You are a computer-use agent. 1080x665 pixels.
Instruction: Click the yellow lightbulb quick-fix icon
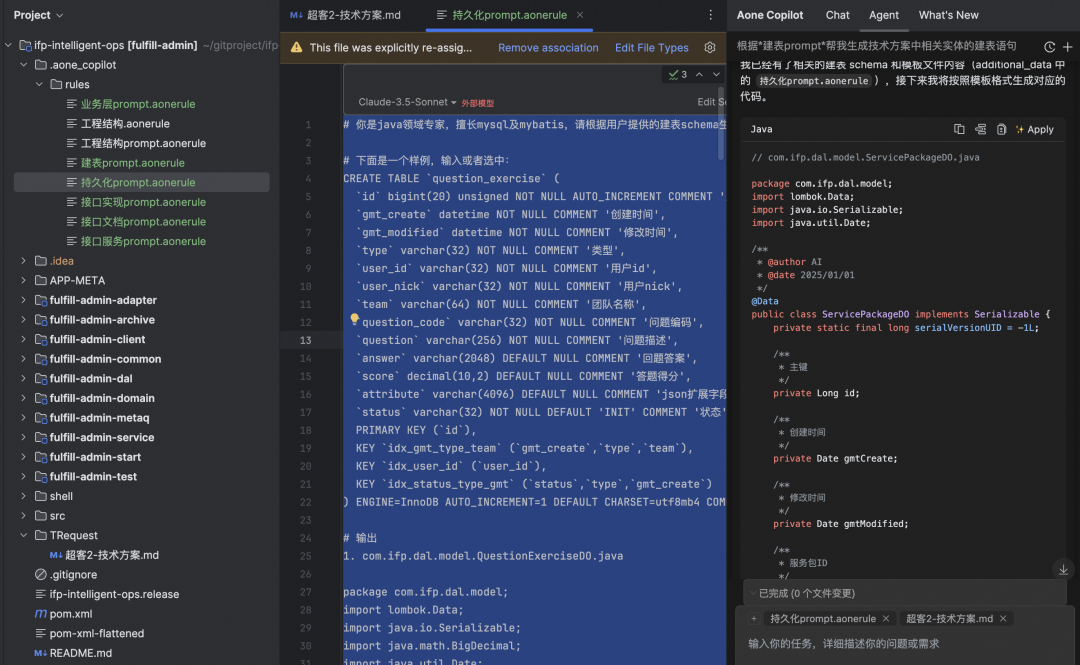(x=354, y=319)
